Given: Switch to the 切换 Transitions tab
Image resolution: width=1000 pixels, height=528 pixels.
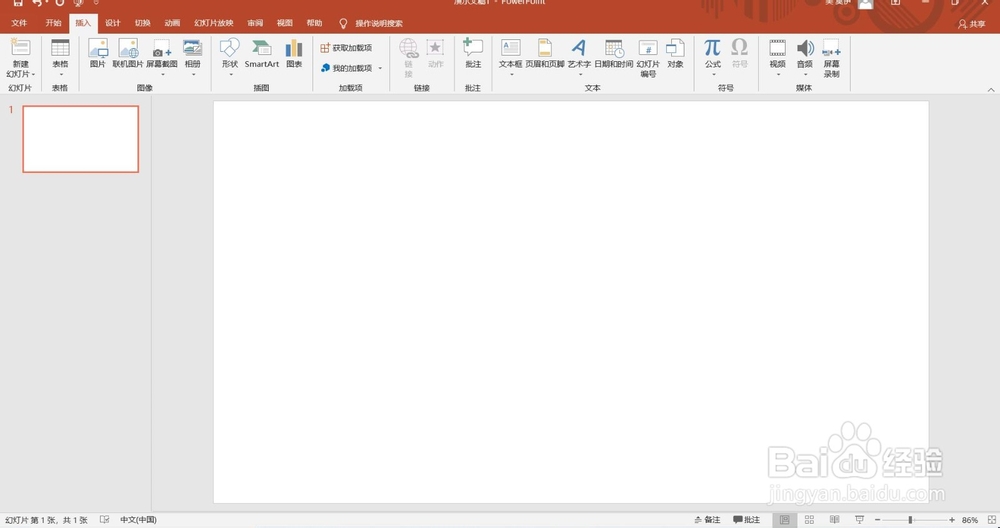Looking at the screenshot, I should (x=142, y=23).
